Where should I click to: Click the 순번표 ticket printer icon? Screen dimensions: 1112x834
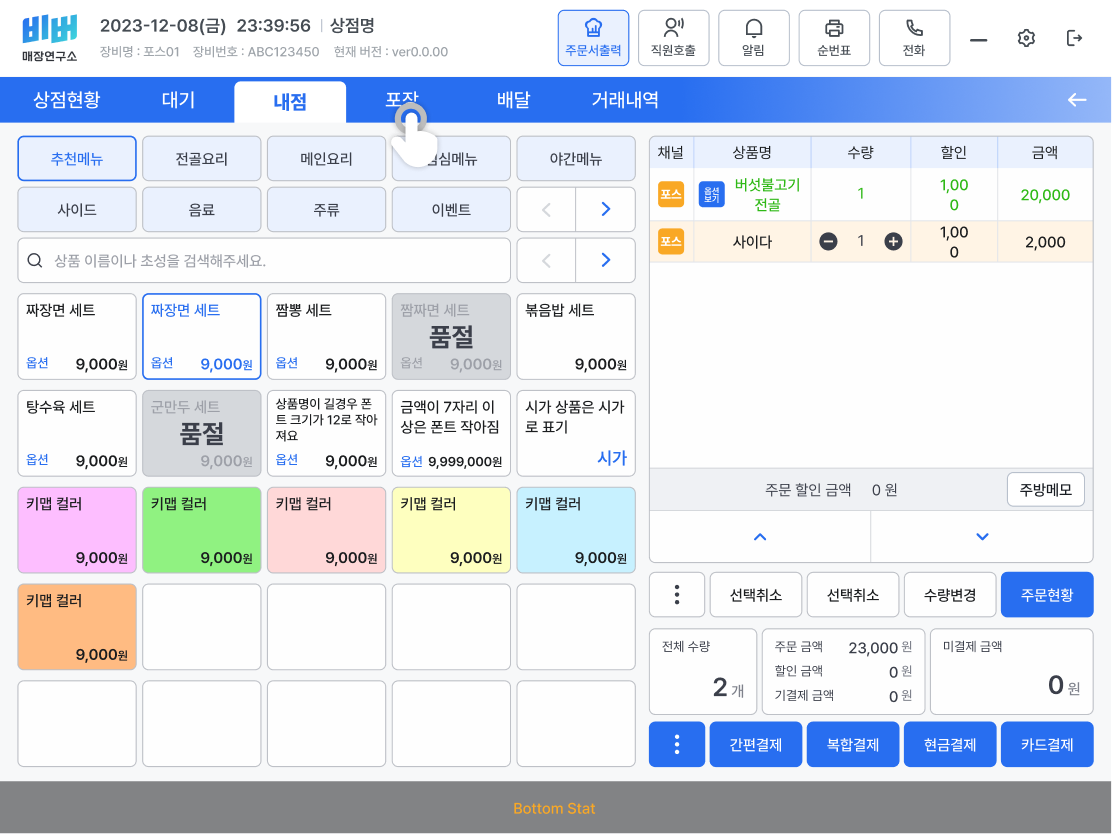(x=834, y=30)
